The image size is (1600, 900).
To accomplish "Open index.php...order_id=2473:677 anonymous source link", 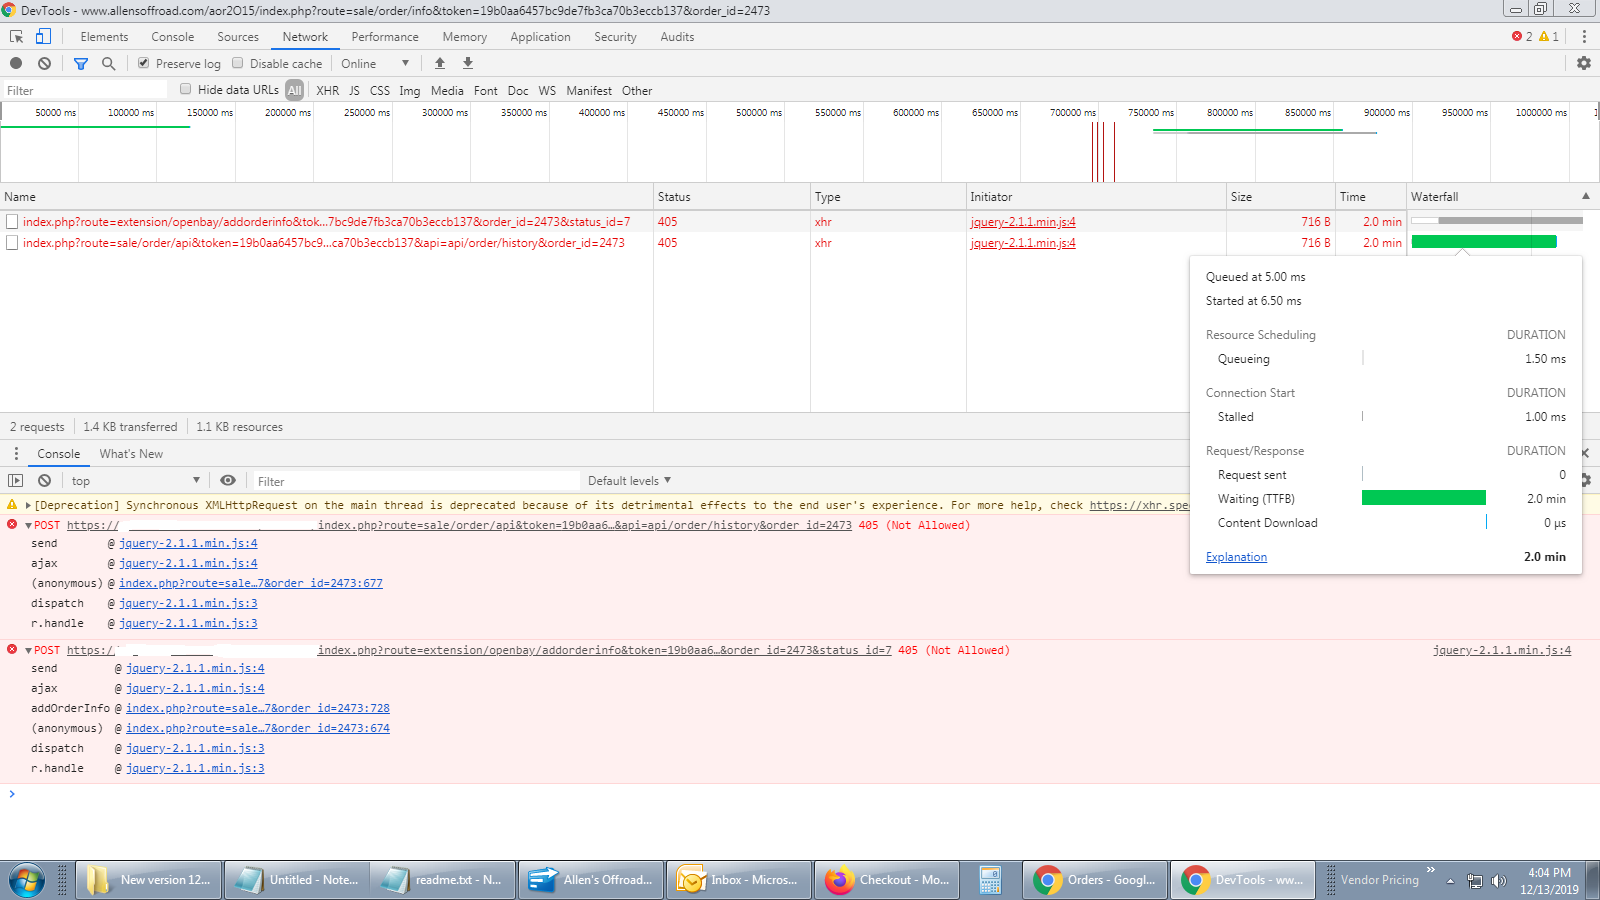I will (251, 583).
